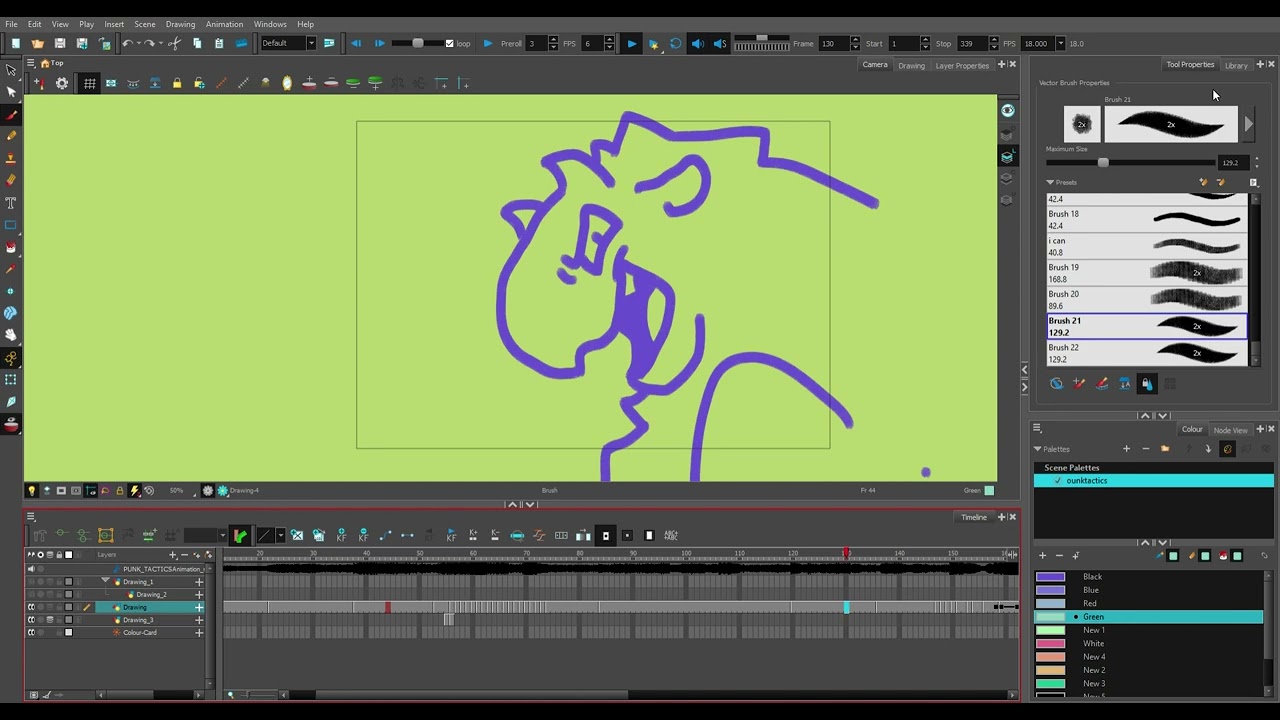The image size is (1280, 720).
Task: Toggle the loop checkbox
Action: point(449,43)
